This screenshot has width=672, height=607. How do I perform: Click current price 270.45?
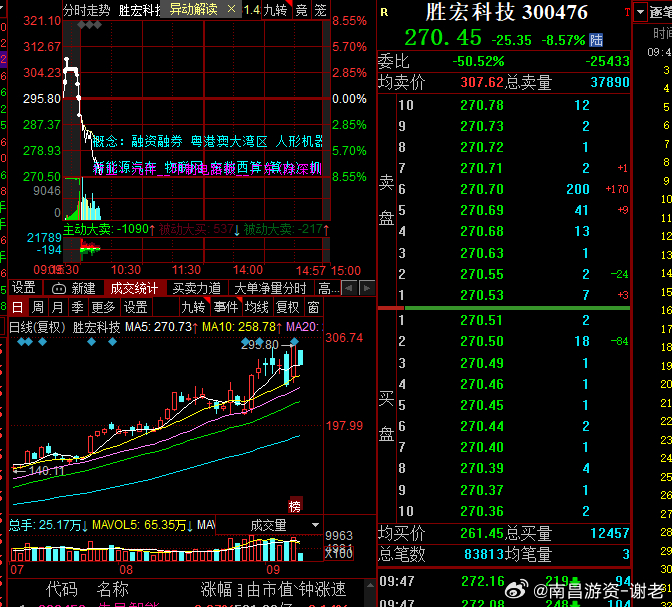tap(443, 38)
